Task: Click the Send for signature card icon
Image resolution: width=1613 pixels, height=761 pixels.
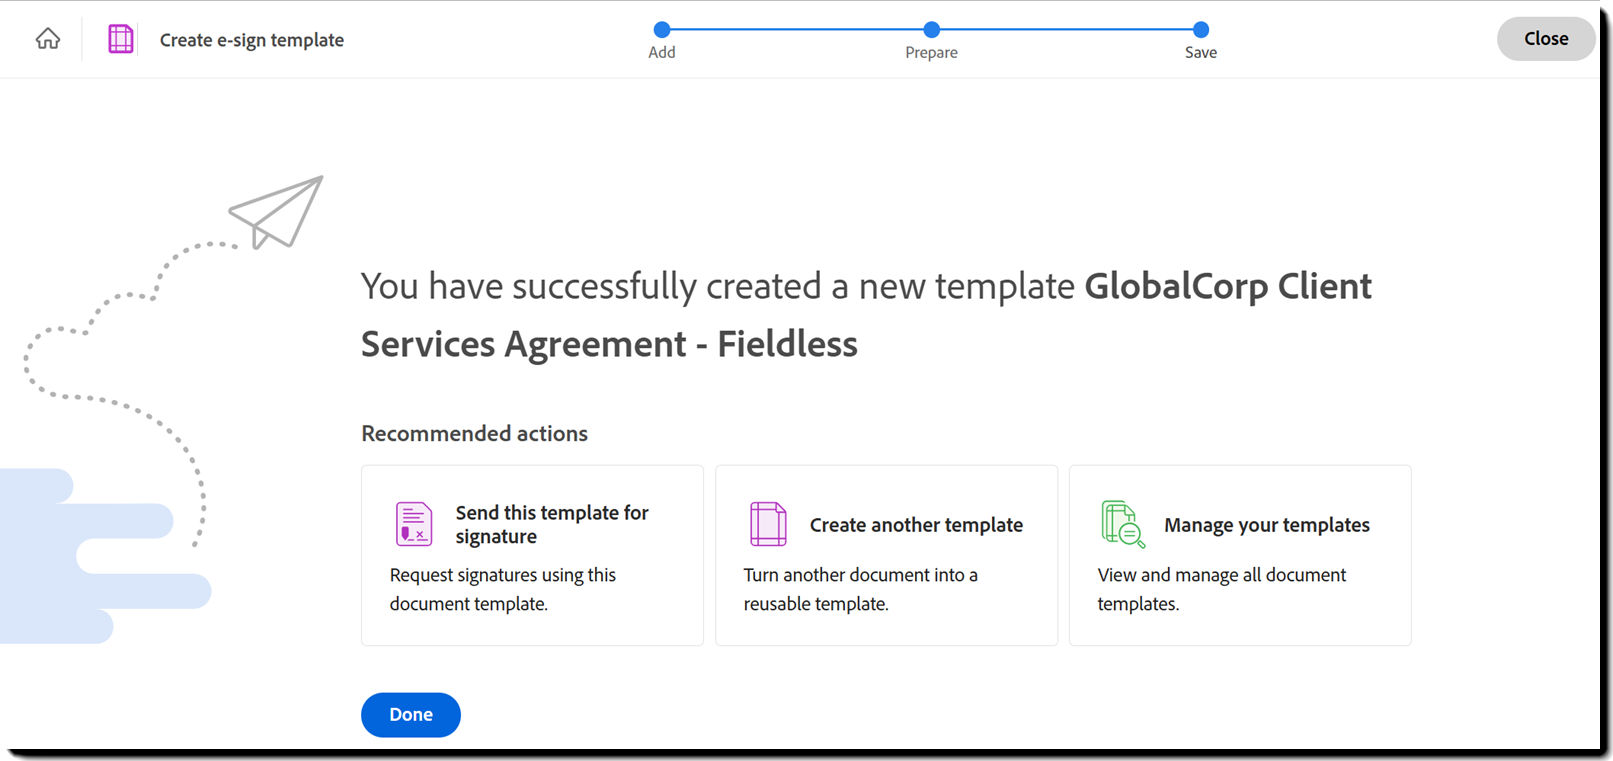Action: click(414, 524)
